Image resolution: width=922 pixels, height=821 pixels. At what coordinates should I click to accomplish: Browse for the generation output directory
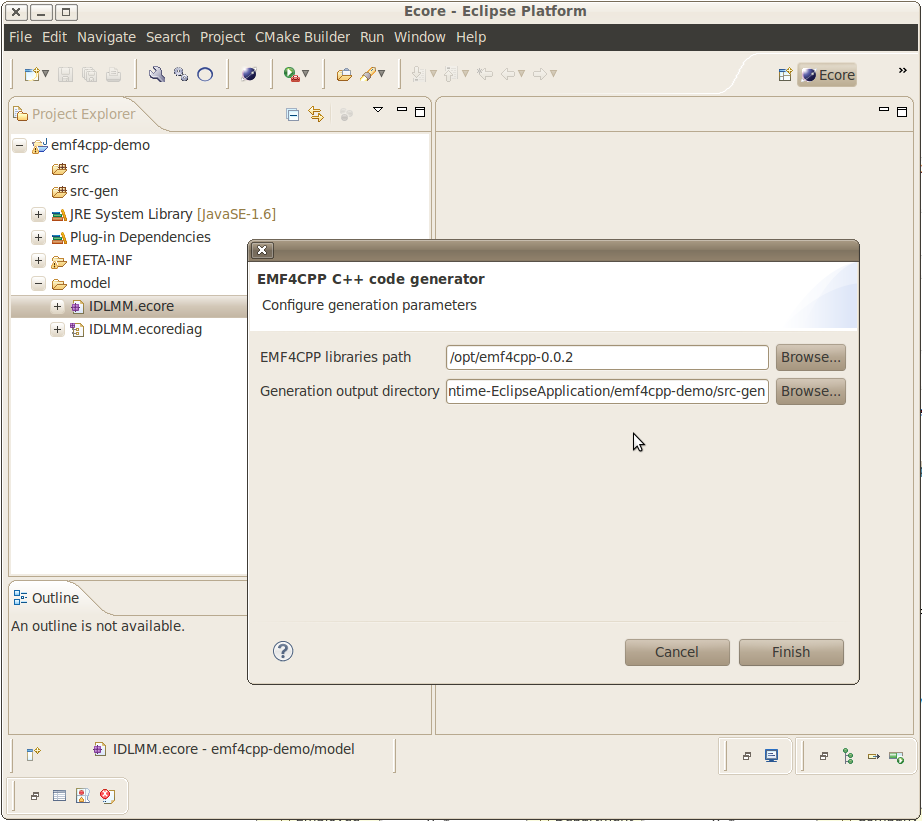(x=811, y=392)
